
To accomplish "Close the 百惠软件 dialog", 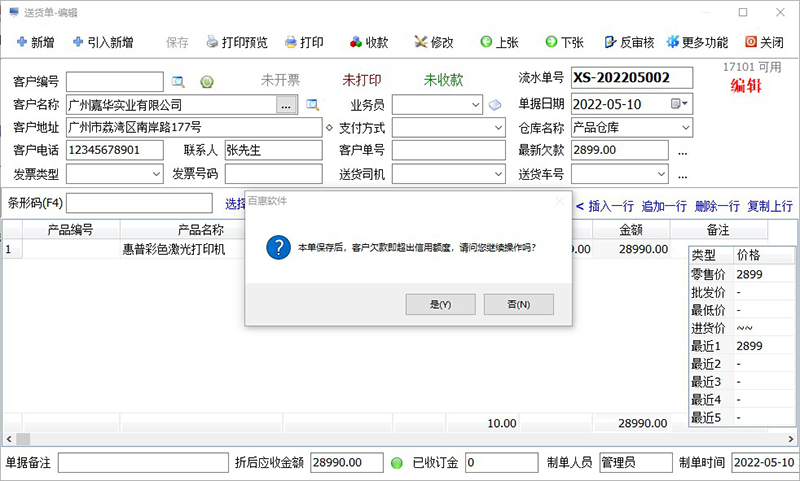I will 560,201.
